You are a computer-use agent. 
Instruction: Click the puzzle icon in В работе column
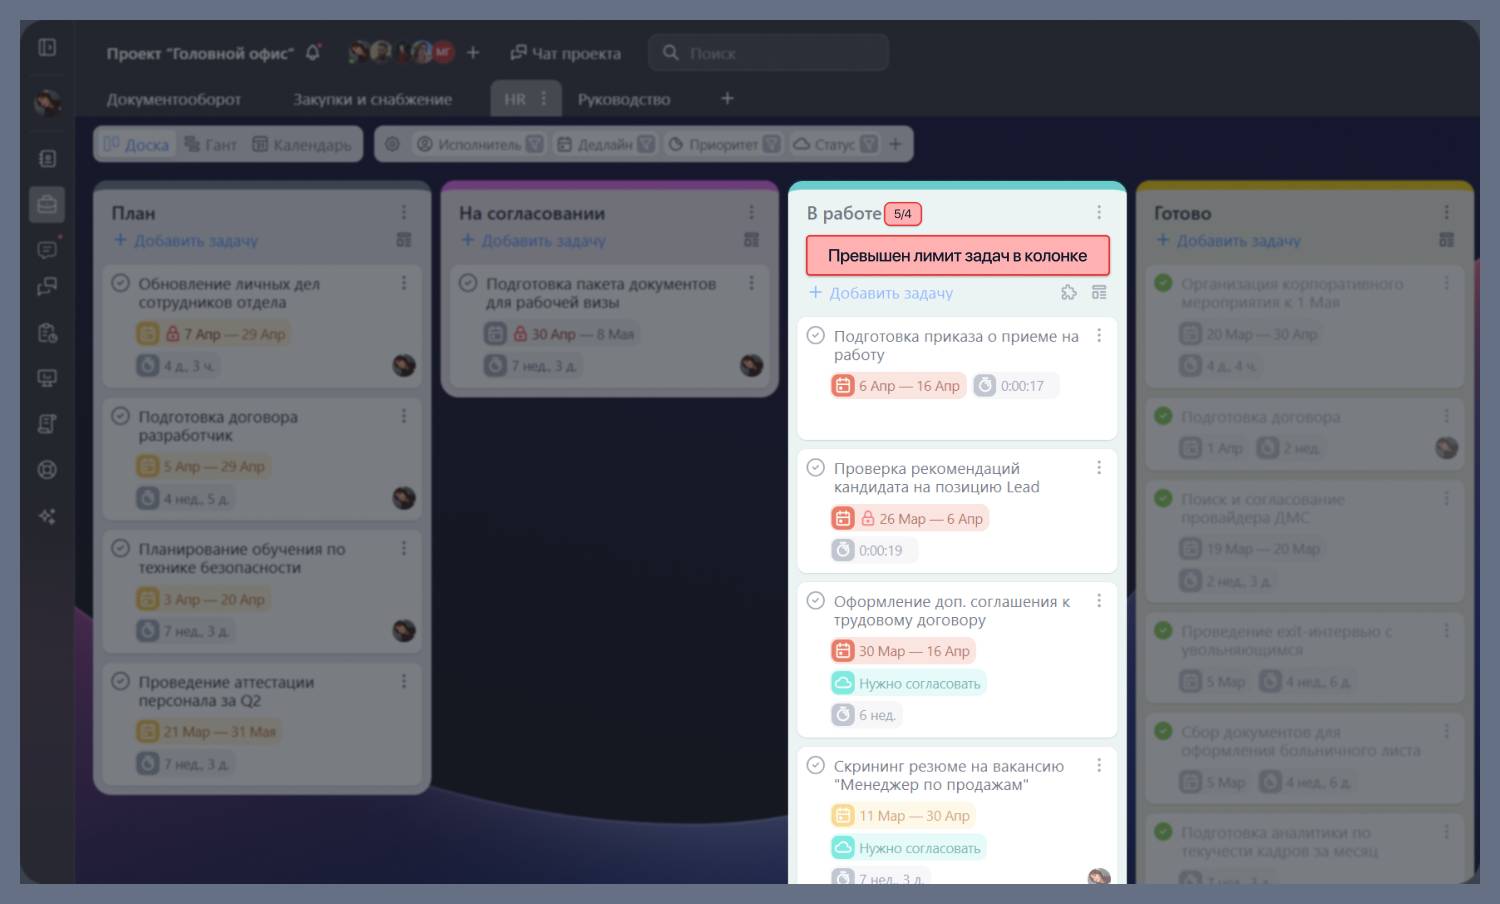click(1068, 292)
